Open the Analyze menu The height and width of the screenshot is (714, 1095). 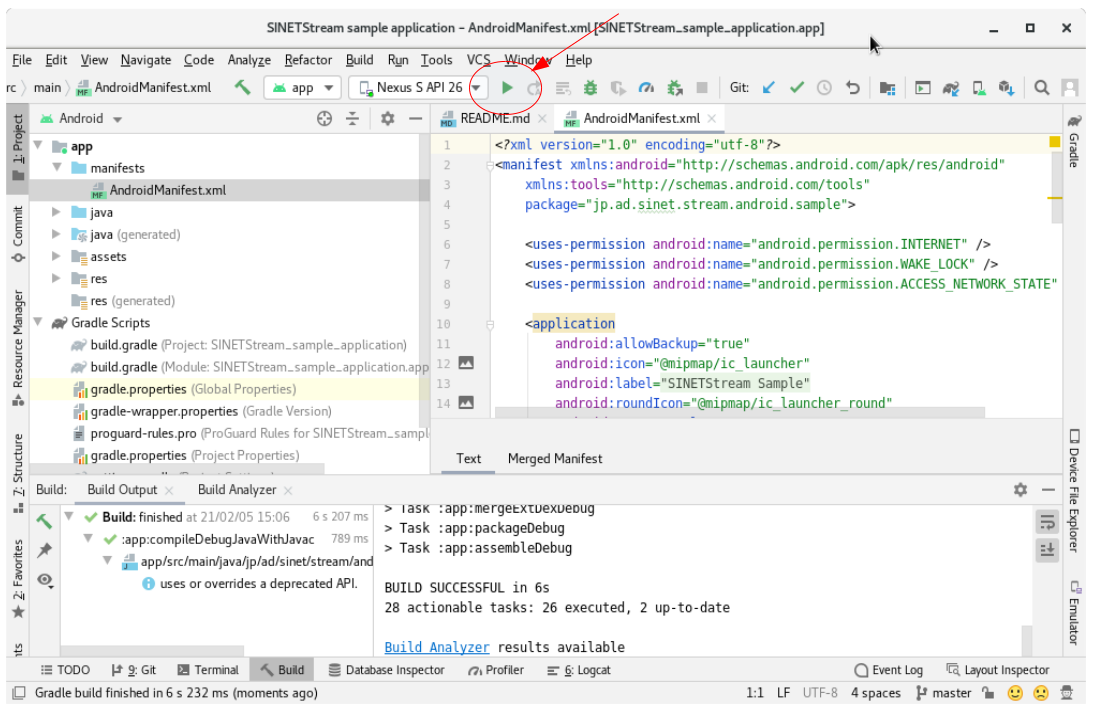249,60
